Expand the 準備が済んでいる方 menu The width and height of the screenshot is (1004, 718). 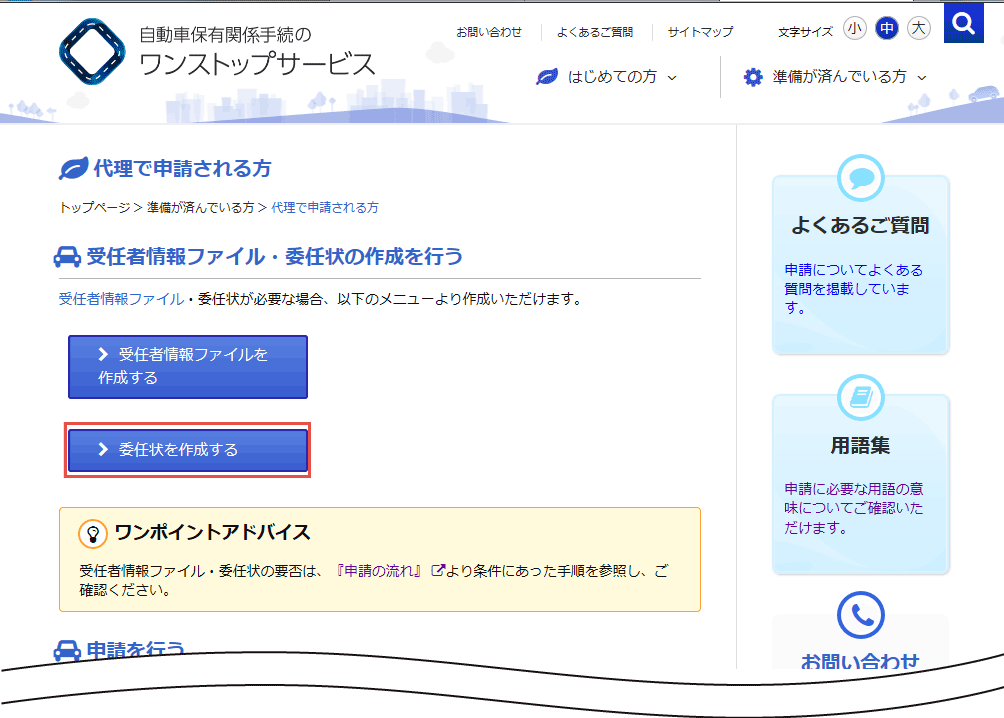click(x=835, y=77)
